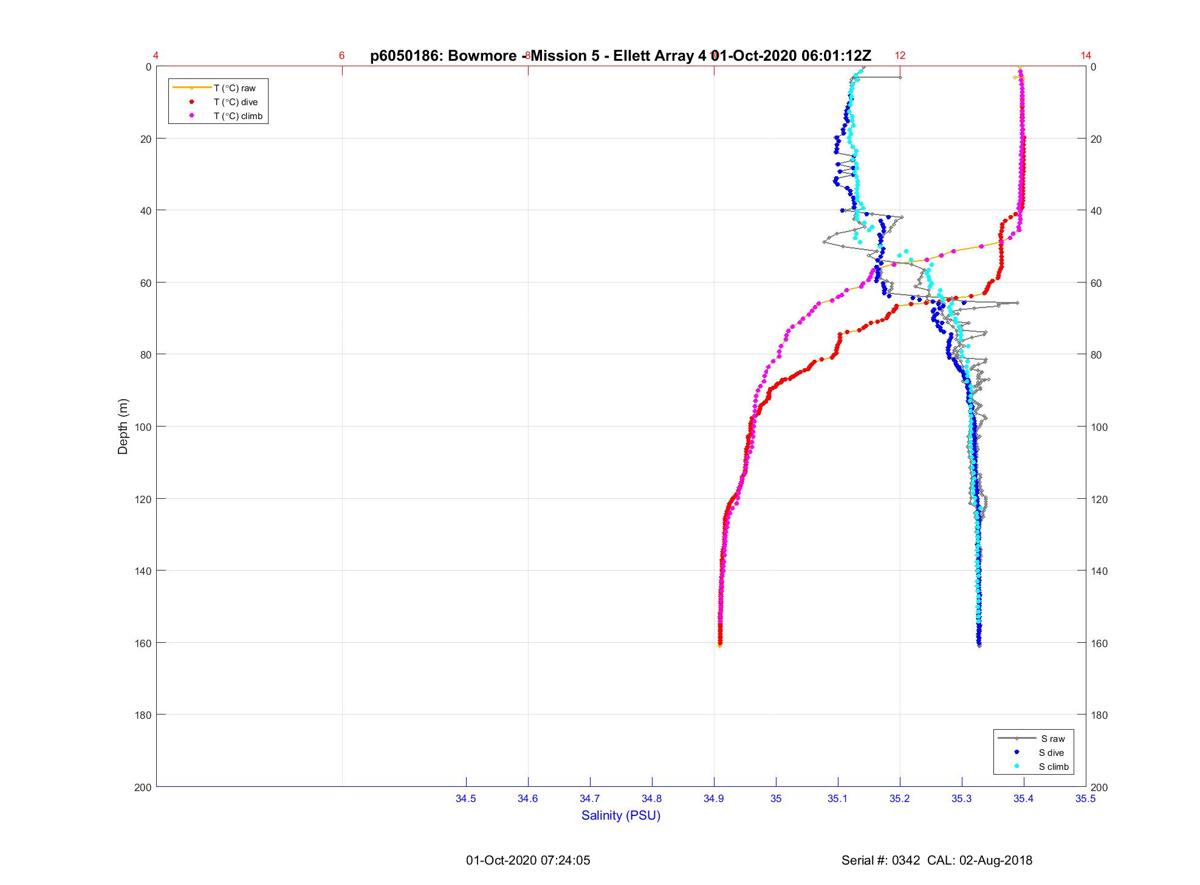
Task: Click the red temperature tick label 4
Action: coord(156,56)
